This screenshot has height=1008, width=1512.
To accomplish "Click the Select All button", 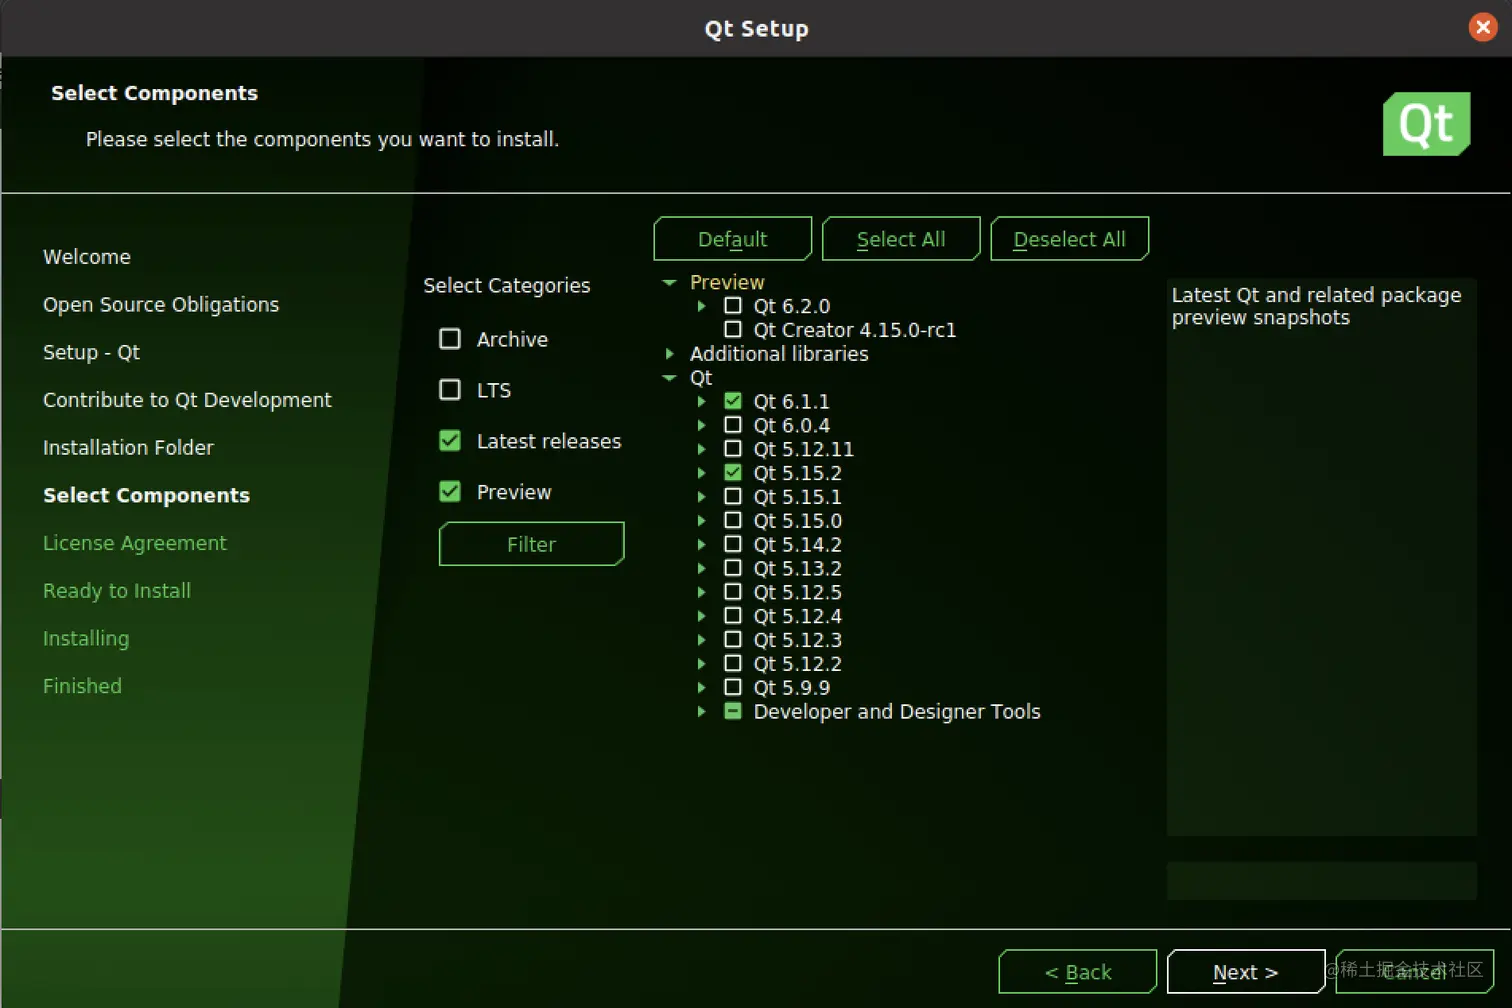I will tap(901, 239).
